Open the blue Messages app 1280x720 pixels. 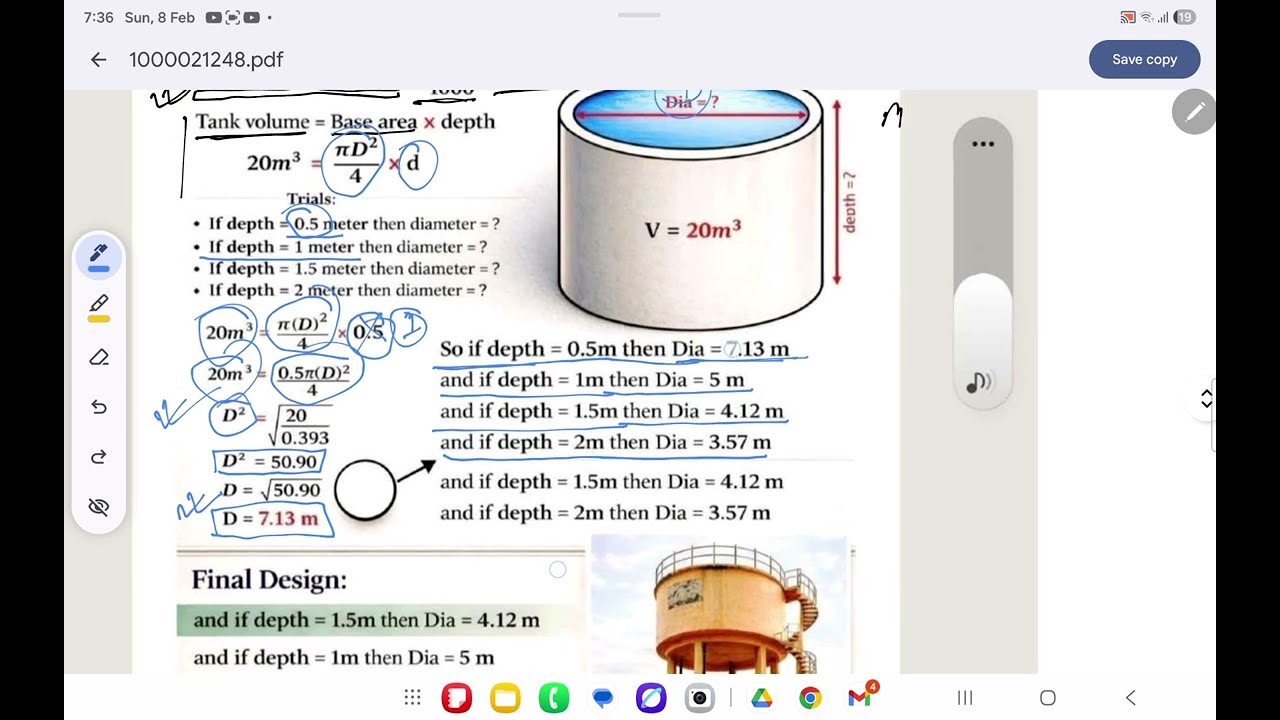pyautogui.click(x=603, y=698)
